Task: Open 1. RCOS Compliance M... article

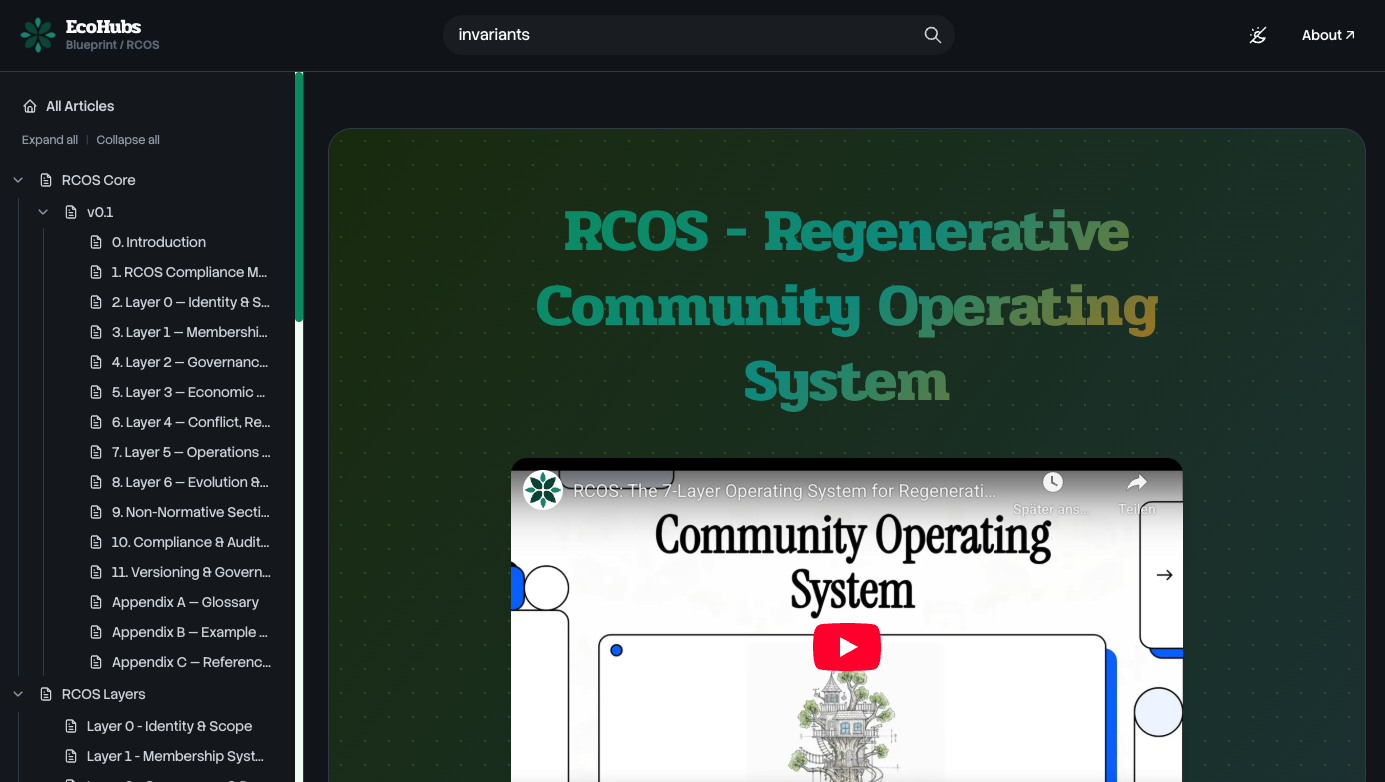Action: pos(189,272)
